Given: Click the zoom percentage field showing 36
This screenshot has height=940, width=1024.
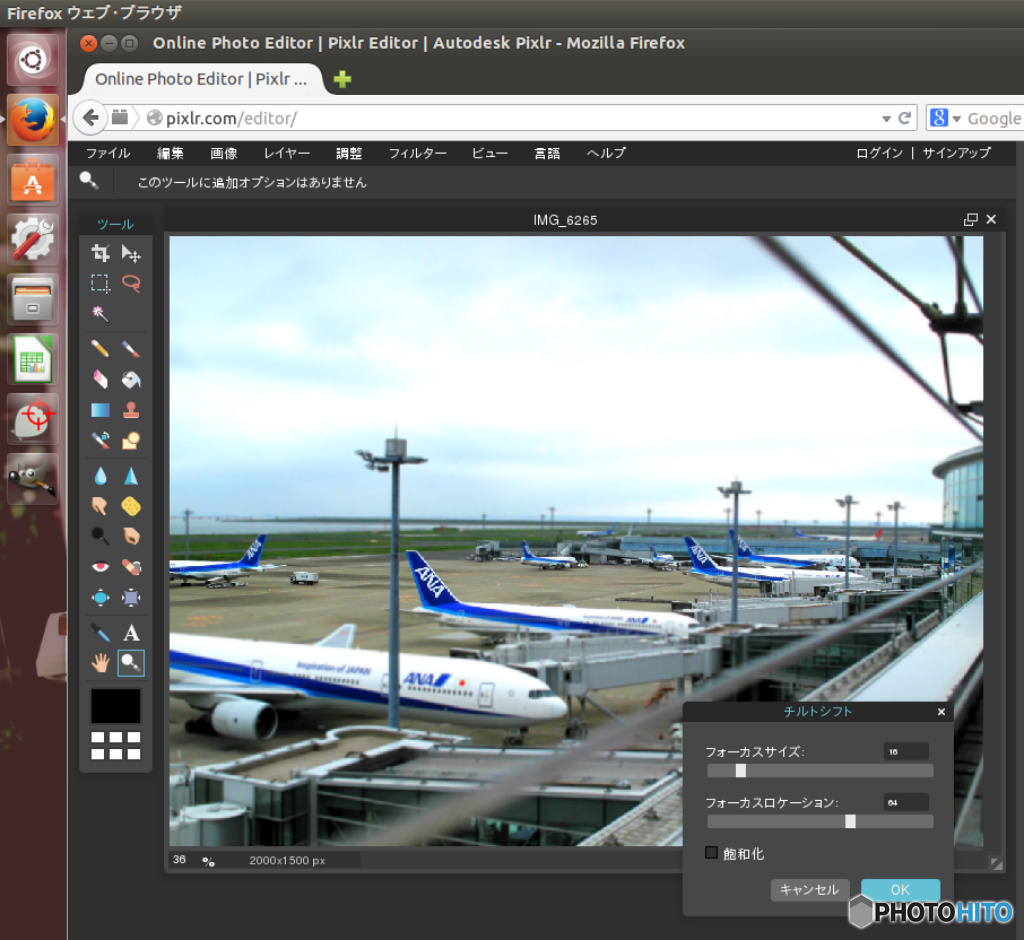Looking at the screenshot, I should tap(180, 860).
